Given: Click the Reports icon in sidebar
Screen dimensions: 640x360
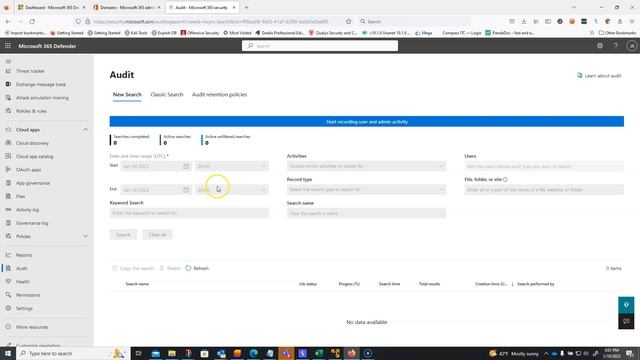Looking at the screenshot, I should point(8,255).
